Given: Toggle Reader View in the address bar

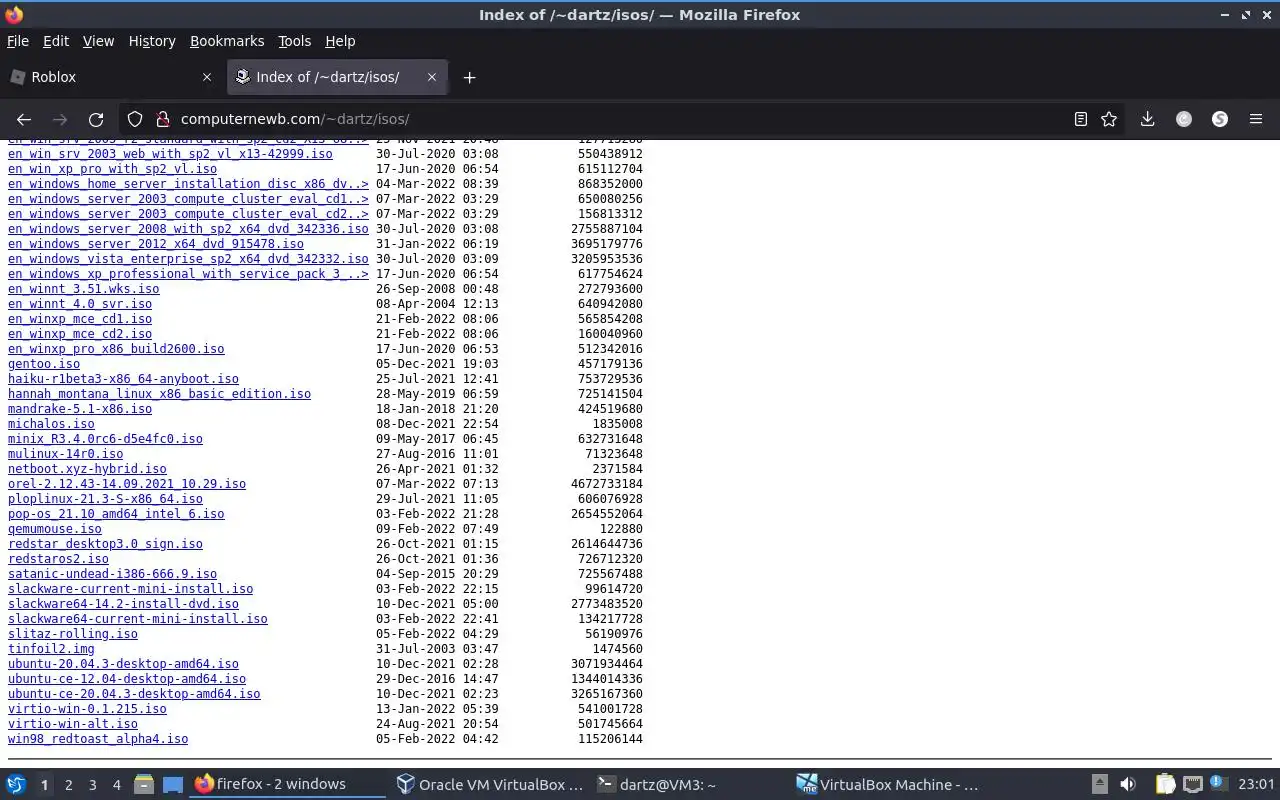Looking at the screenshot, I should (x=1080, y=119).
